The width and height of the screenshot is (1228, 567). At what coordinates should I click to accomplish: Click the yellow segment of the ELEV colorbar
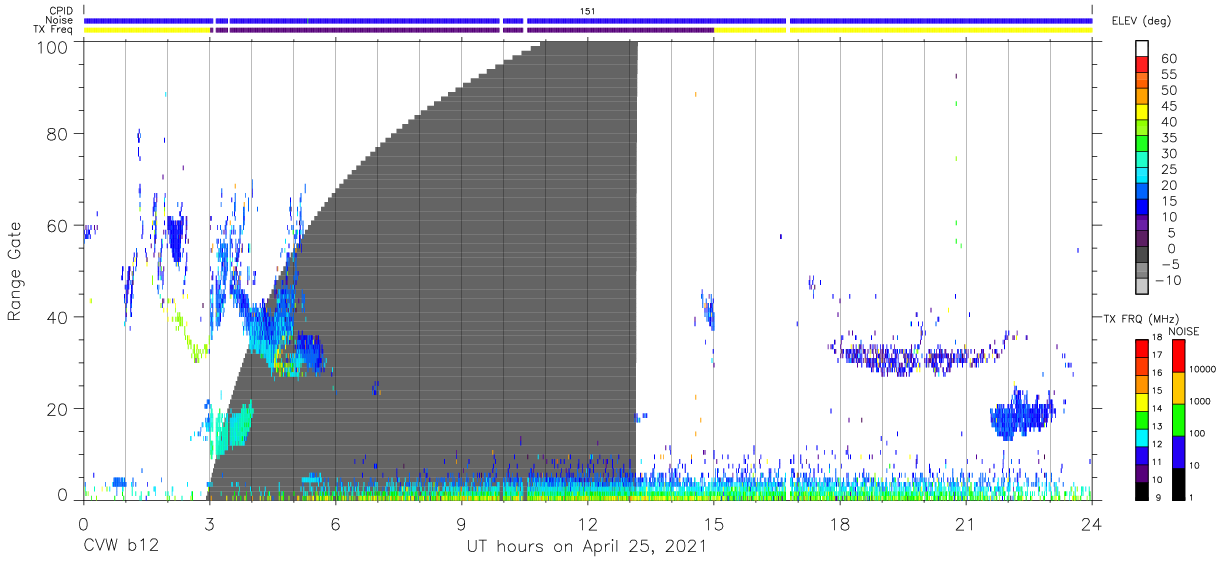pos(1144,114)
